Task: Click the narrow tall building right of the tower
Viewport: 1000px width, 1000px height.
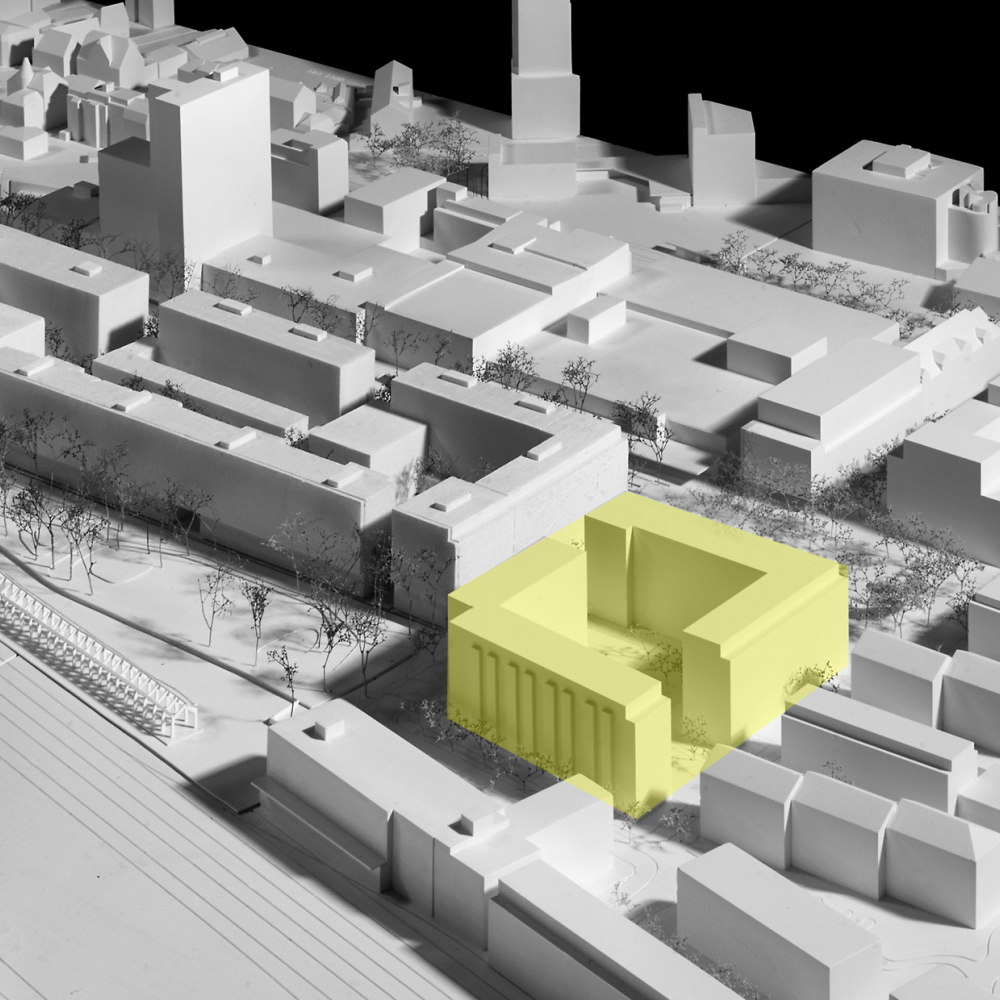Action: [720, 150]
